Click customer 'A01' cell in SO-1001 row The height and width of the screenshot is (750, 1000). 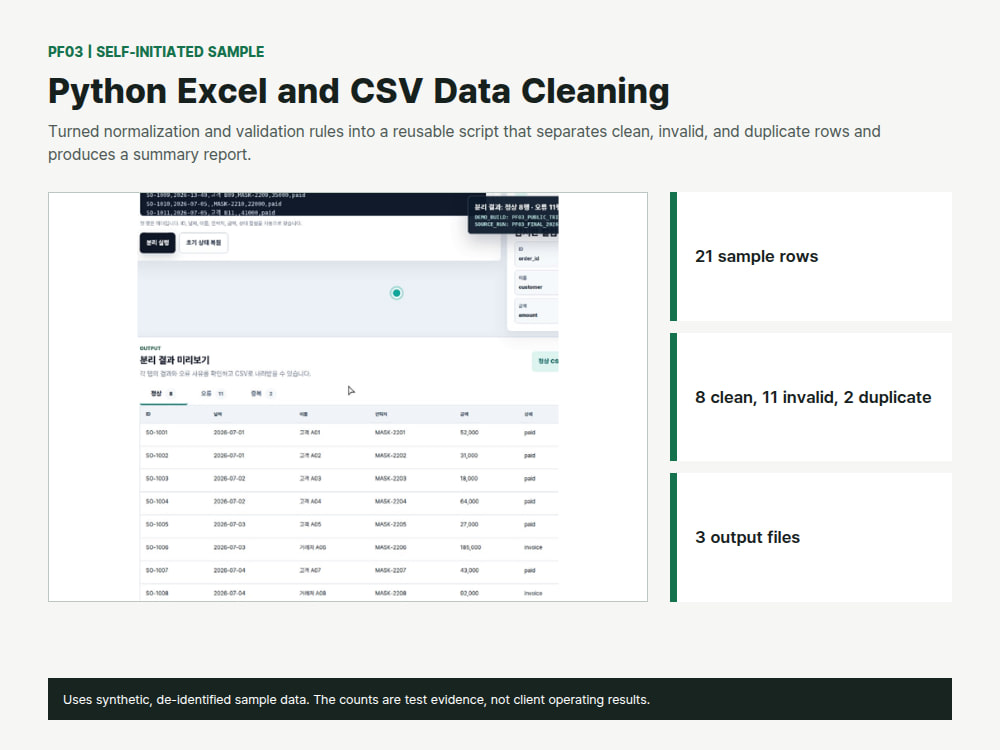310,432
